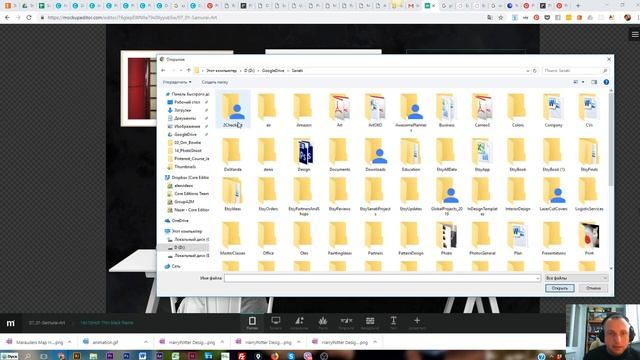Screen dimensions: 640x360
Task: Refresh the folder listing in address bar
Action: click(535, 71)
